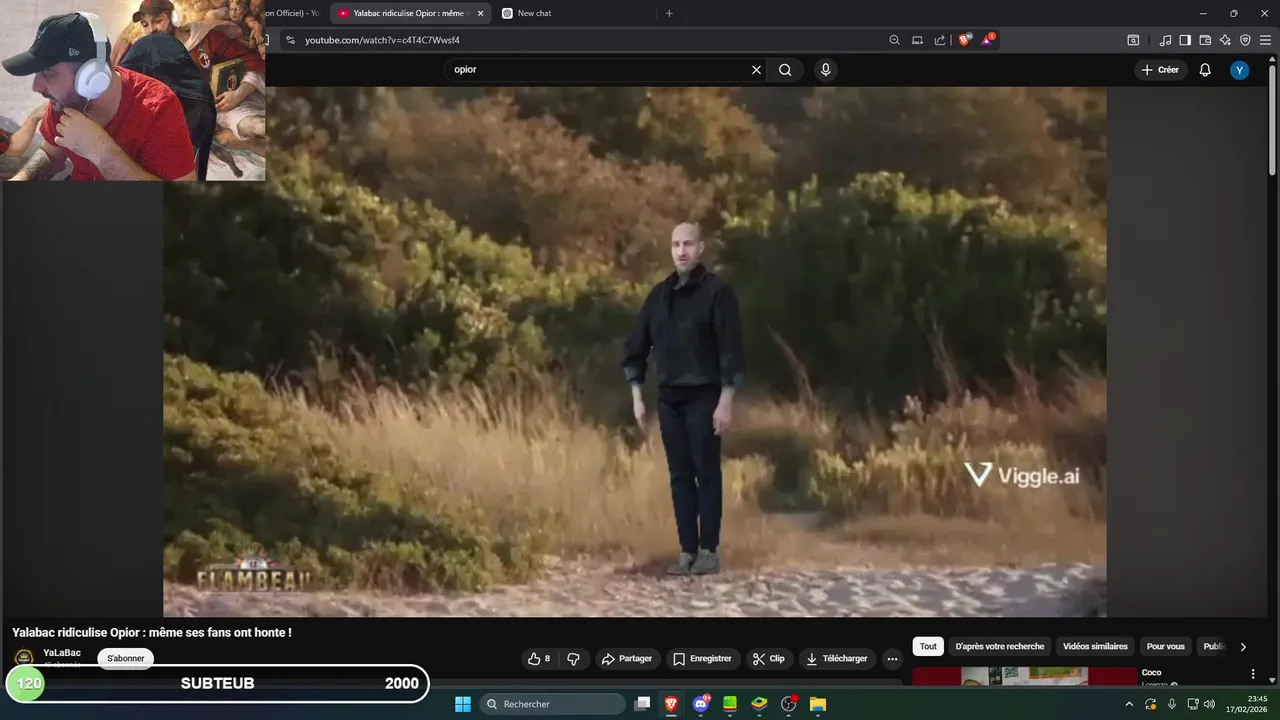The image size is (1280, 720).
Task: Click the share page icon in address bar
Action: coord(940,40)
